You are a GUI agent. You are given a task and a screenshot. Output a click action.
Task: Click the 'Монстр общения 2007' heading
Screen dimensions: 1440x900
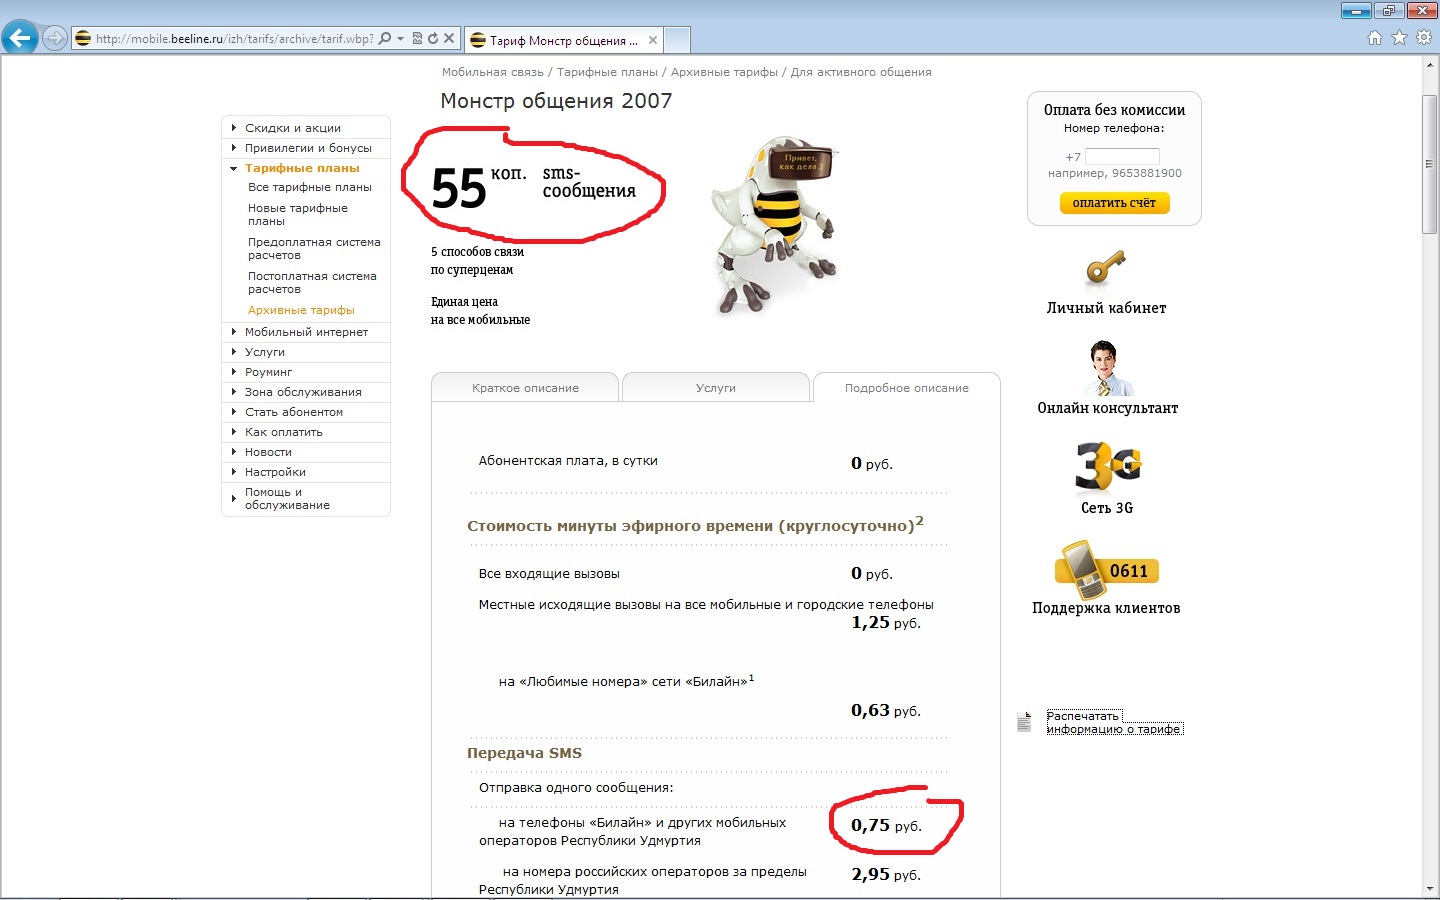pos(556,101)
